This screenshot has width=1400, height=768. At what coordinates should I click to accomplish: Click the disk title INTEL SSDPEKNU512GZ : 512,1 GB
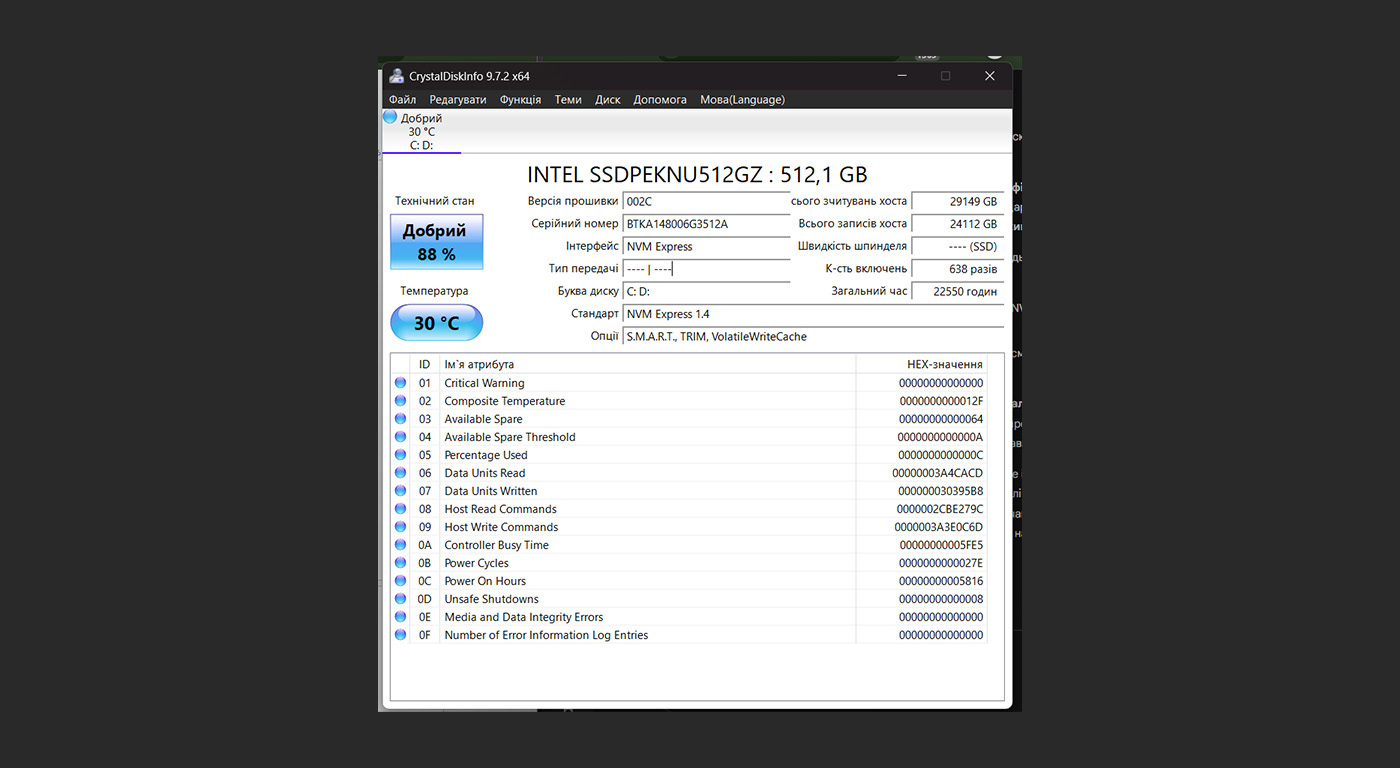click(x=697, y=174)
